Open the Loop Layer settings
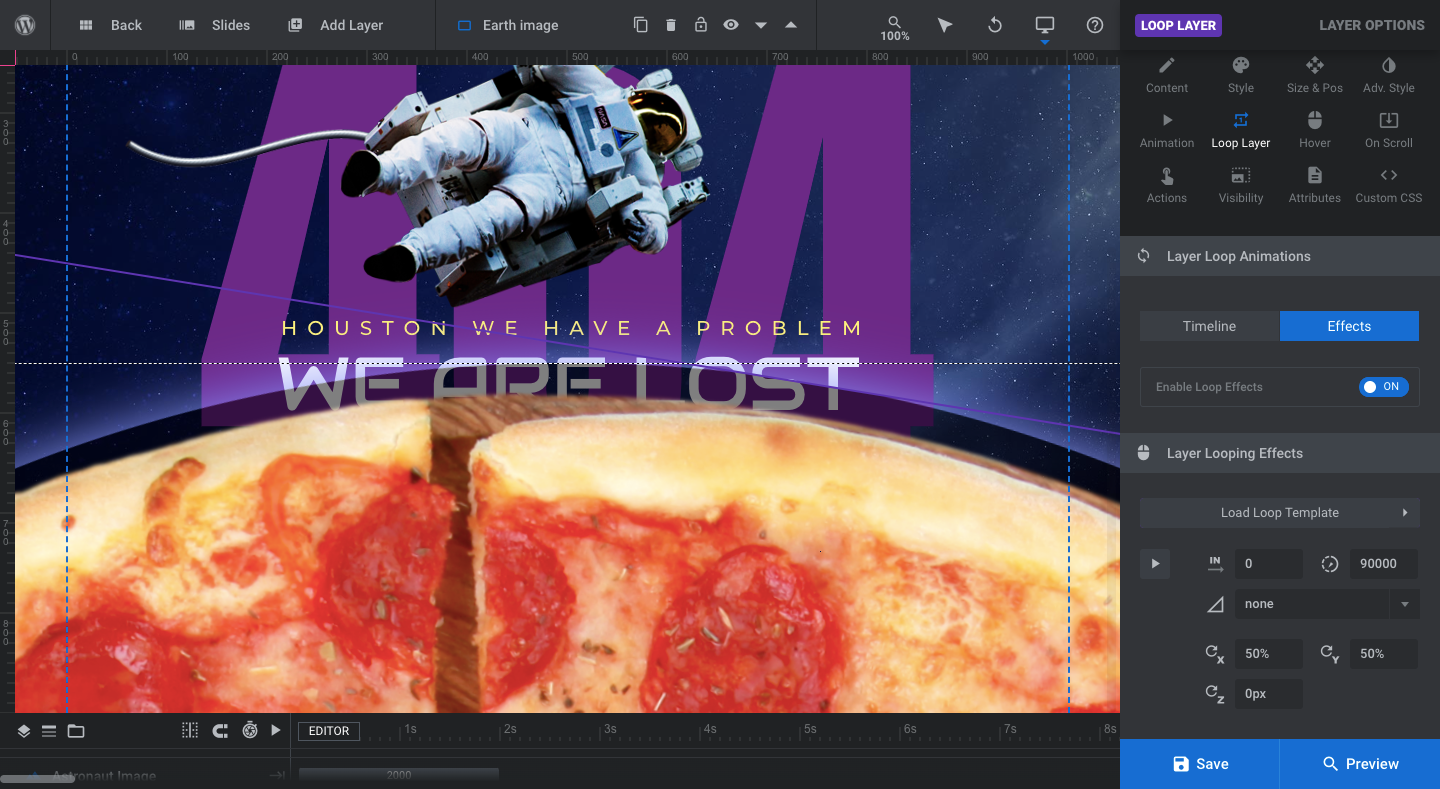Viewport: 1440px width, 789px height. point(1241,130)
